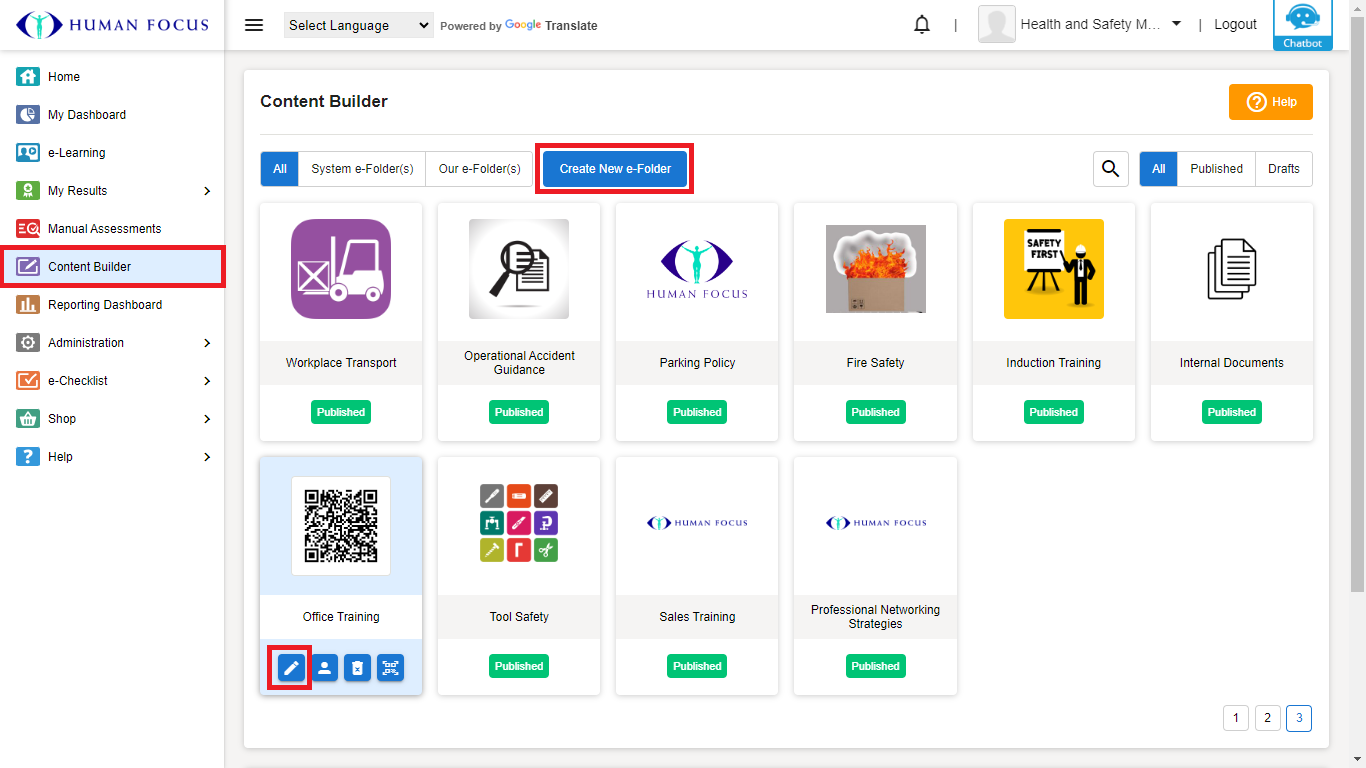
Task: Open the Select Language dropdown
Action: click(x=358, y=25)
